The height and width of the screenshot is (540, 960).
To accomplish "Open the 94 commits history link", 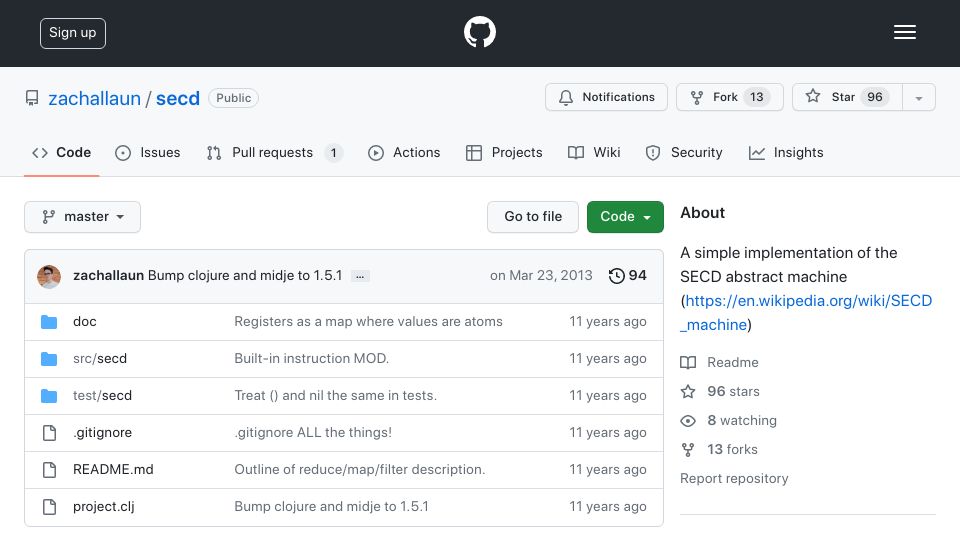I will (628, 276).
